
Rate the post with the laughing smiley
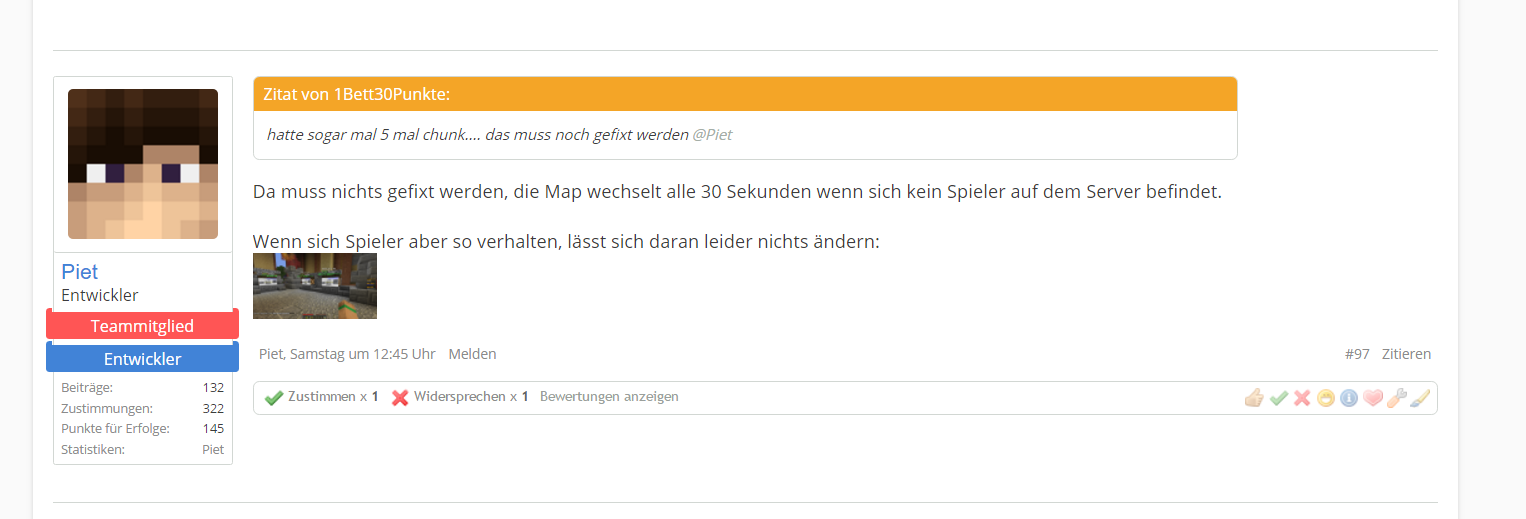pos(1326,398)
